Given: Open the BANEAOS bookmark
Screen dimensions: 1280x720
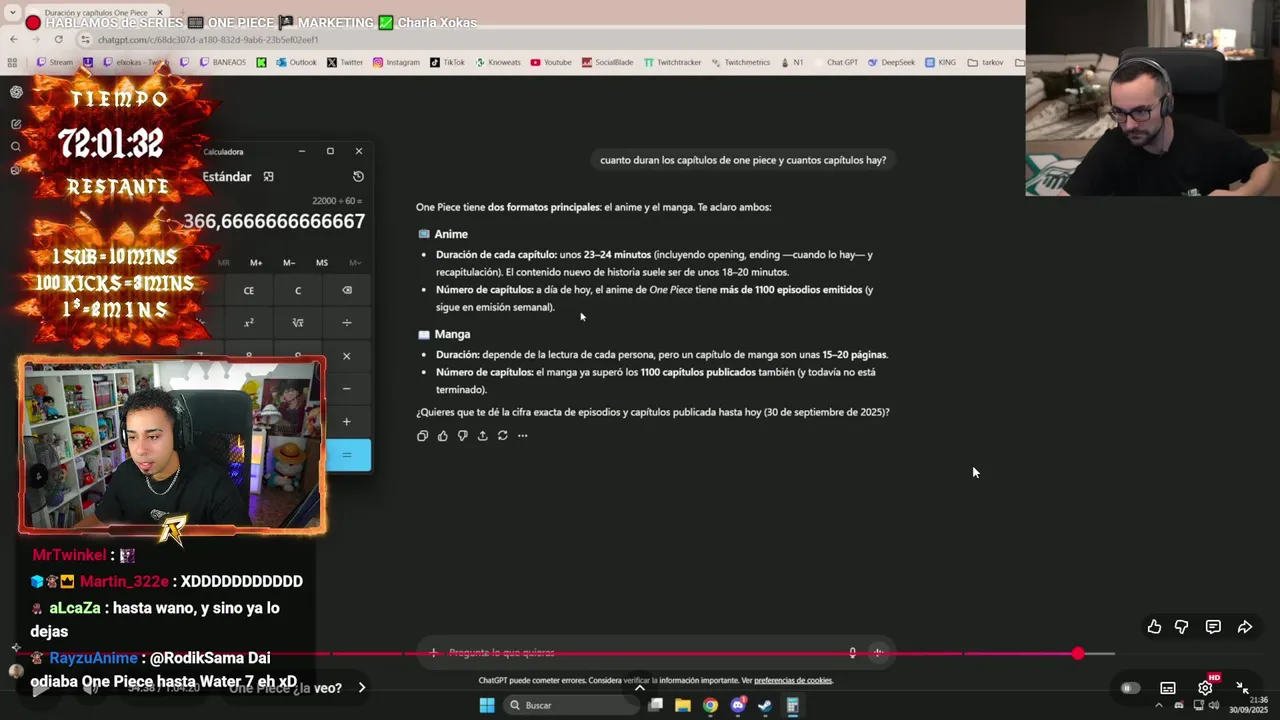Looking at the screenshot, I should (223, 62).
